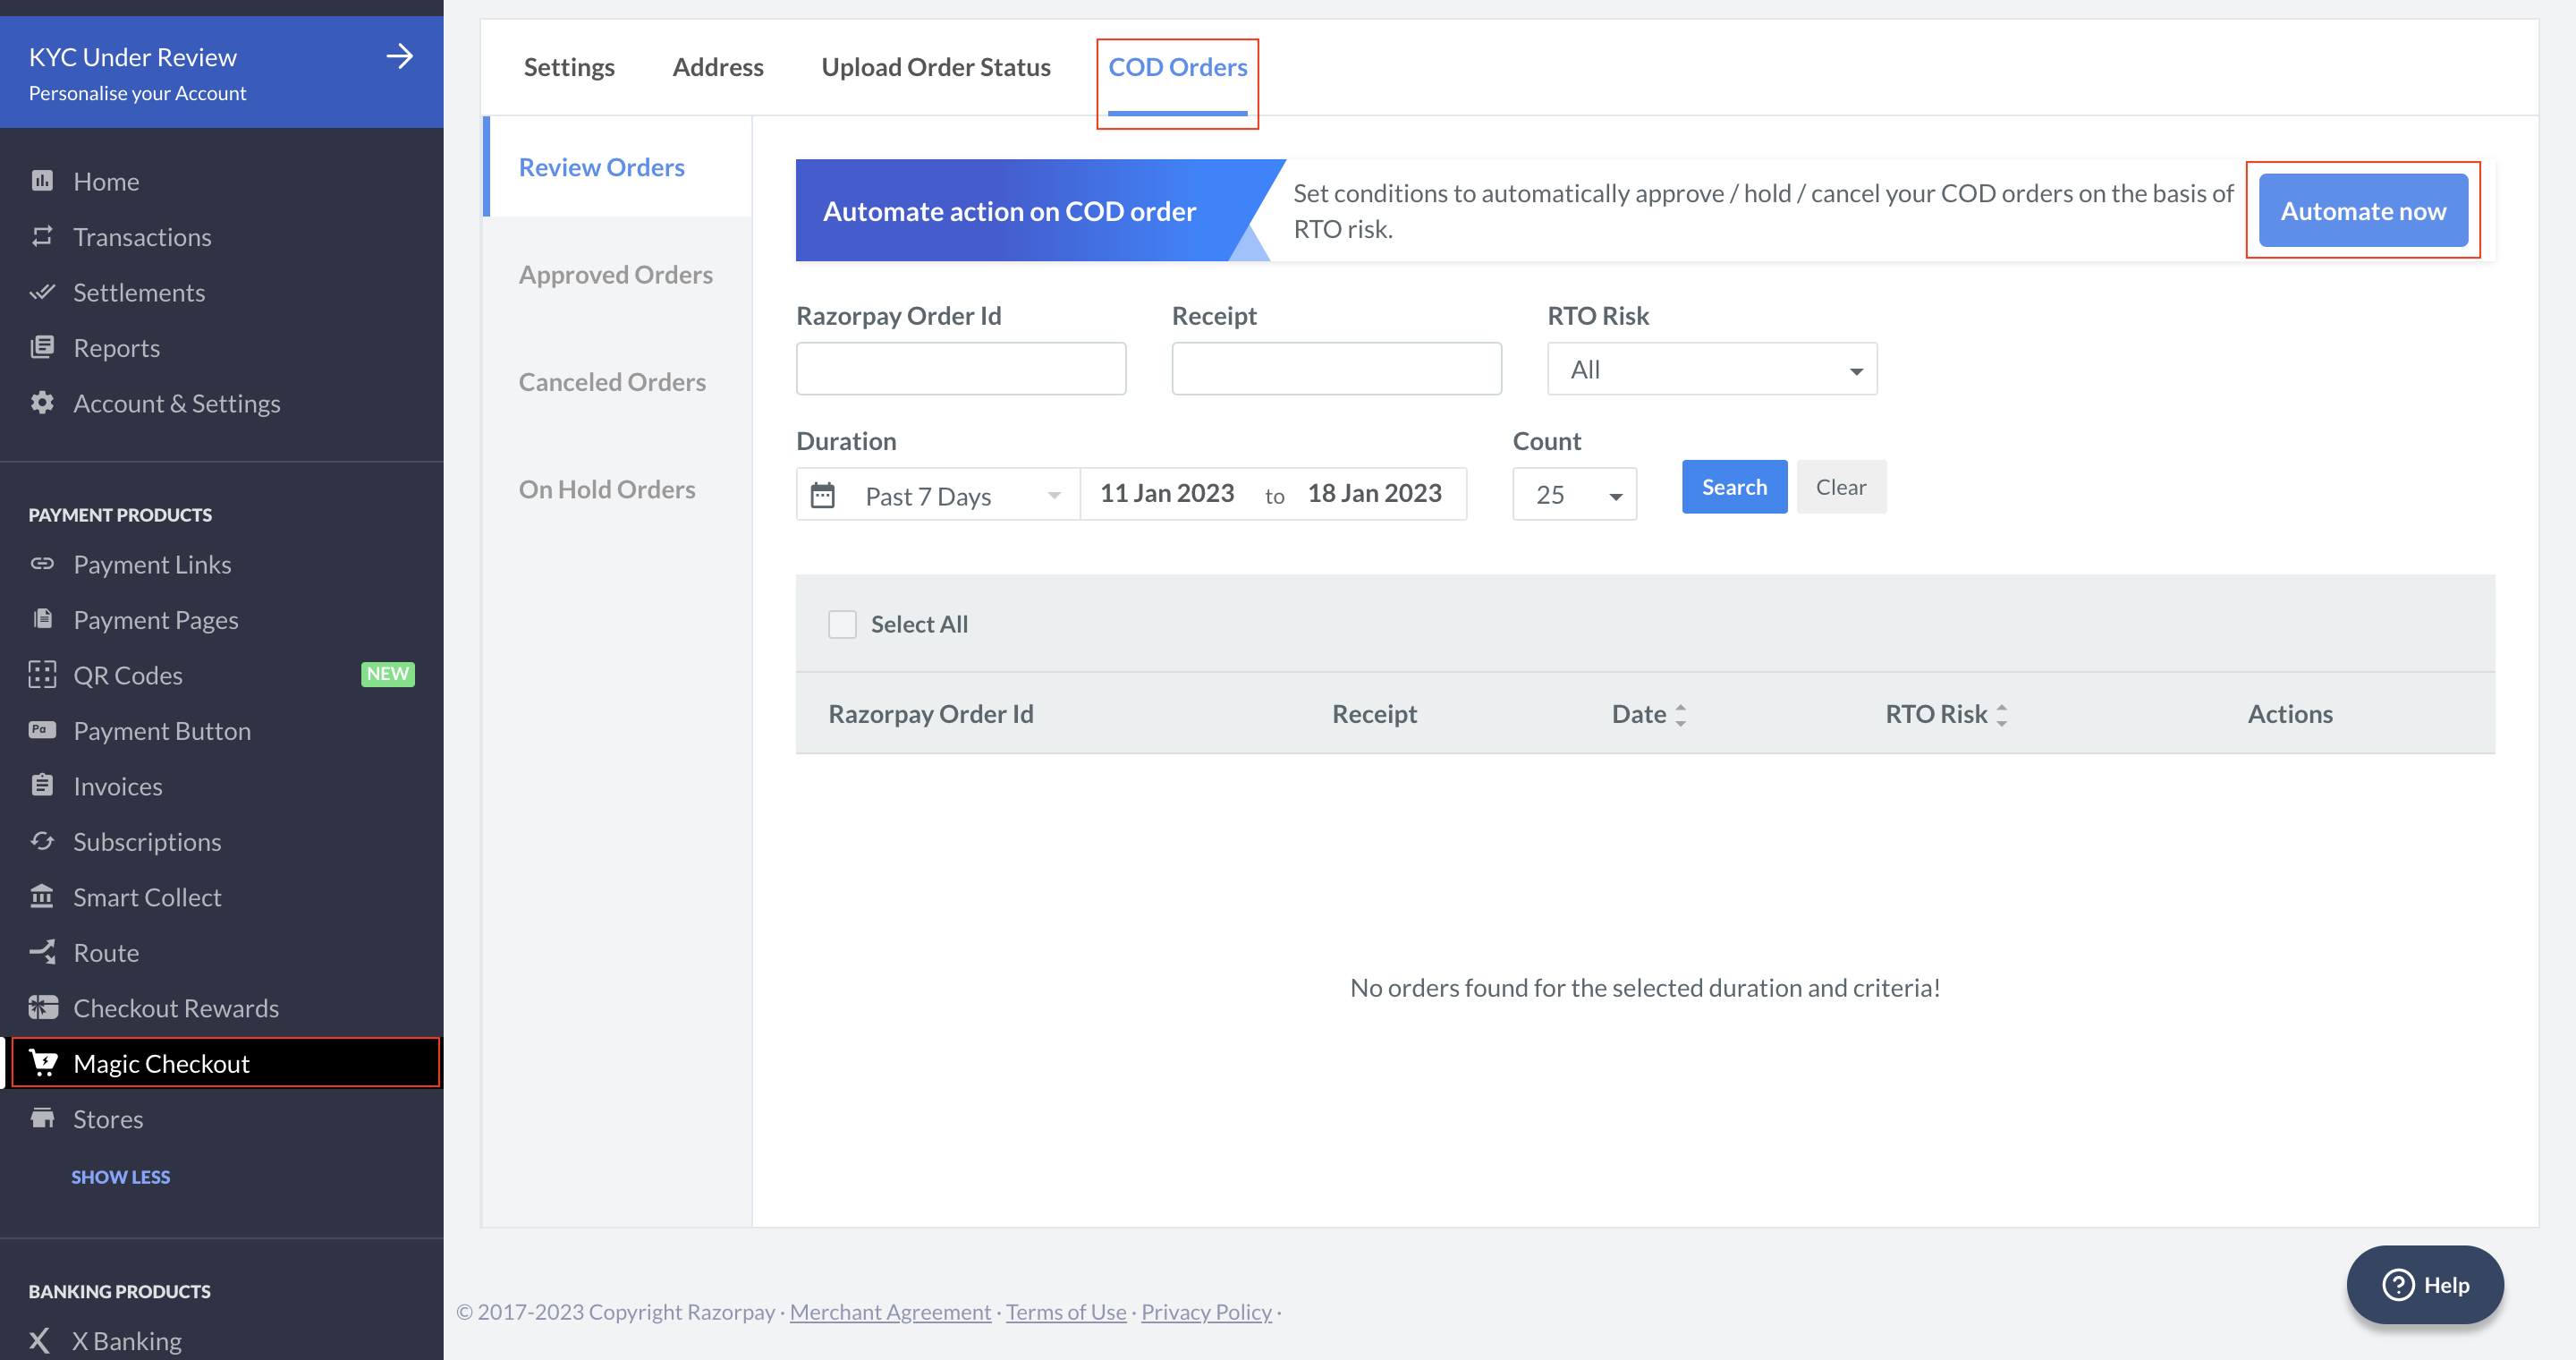Navigate to Upload Order Status tab
Screen dimensions: 2576x1360
click(936, 64)
